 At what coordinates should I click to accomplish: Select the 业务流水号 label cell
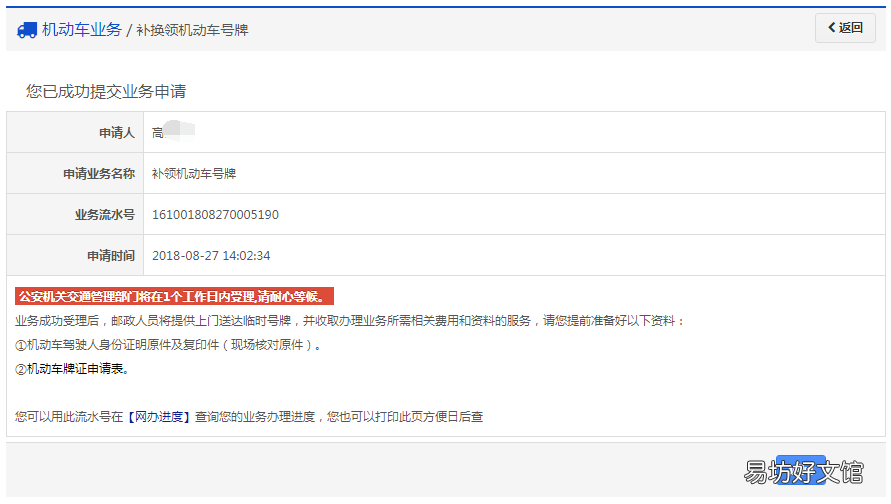[x=75, y=214]
